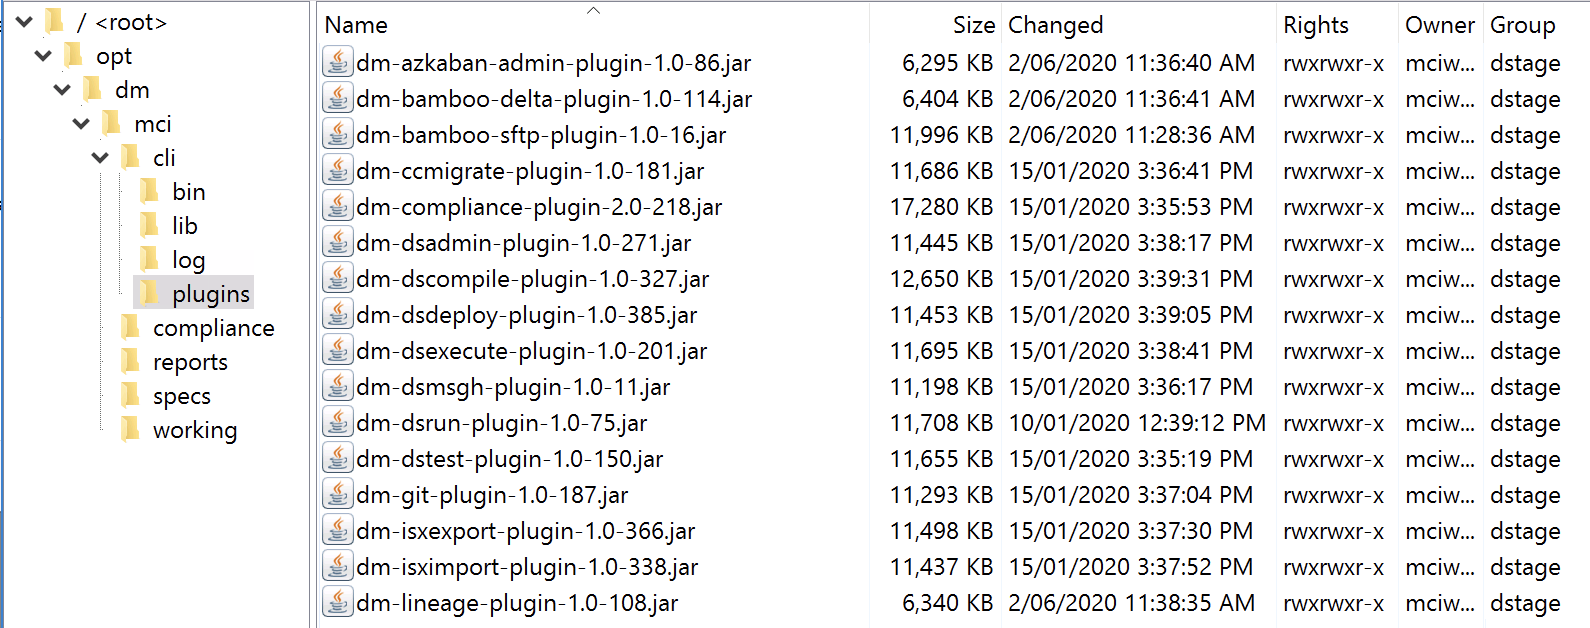Collapse the dm folder tree node

[x=62, y=90]
